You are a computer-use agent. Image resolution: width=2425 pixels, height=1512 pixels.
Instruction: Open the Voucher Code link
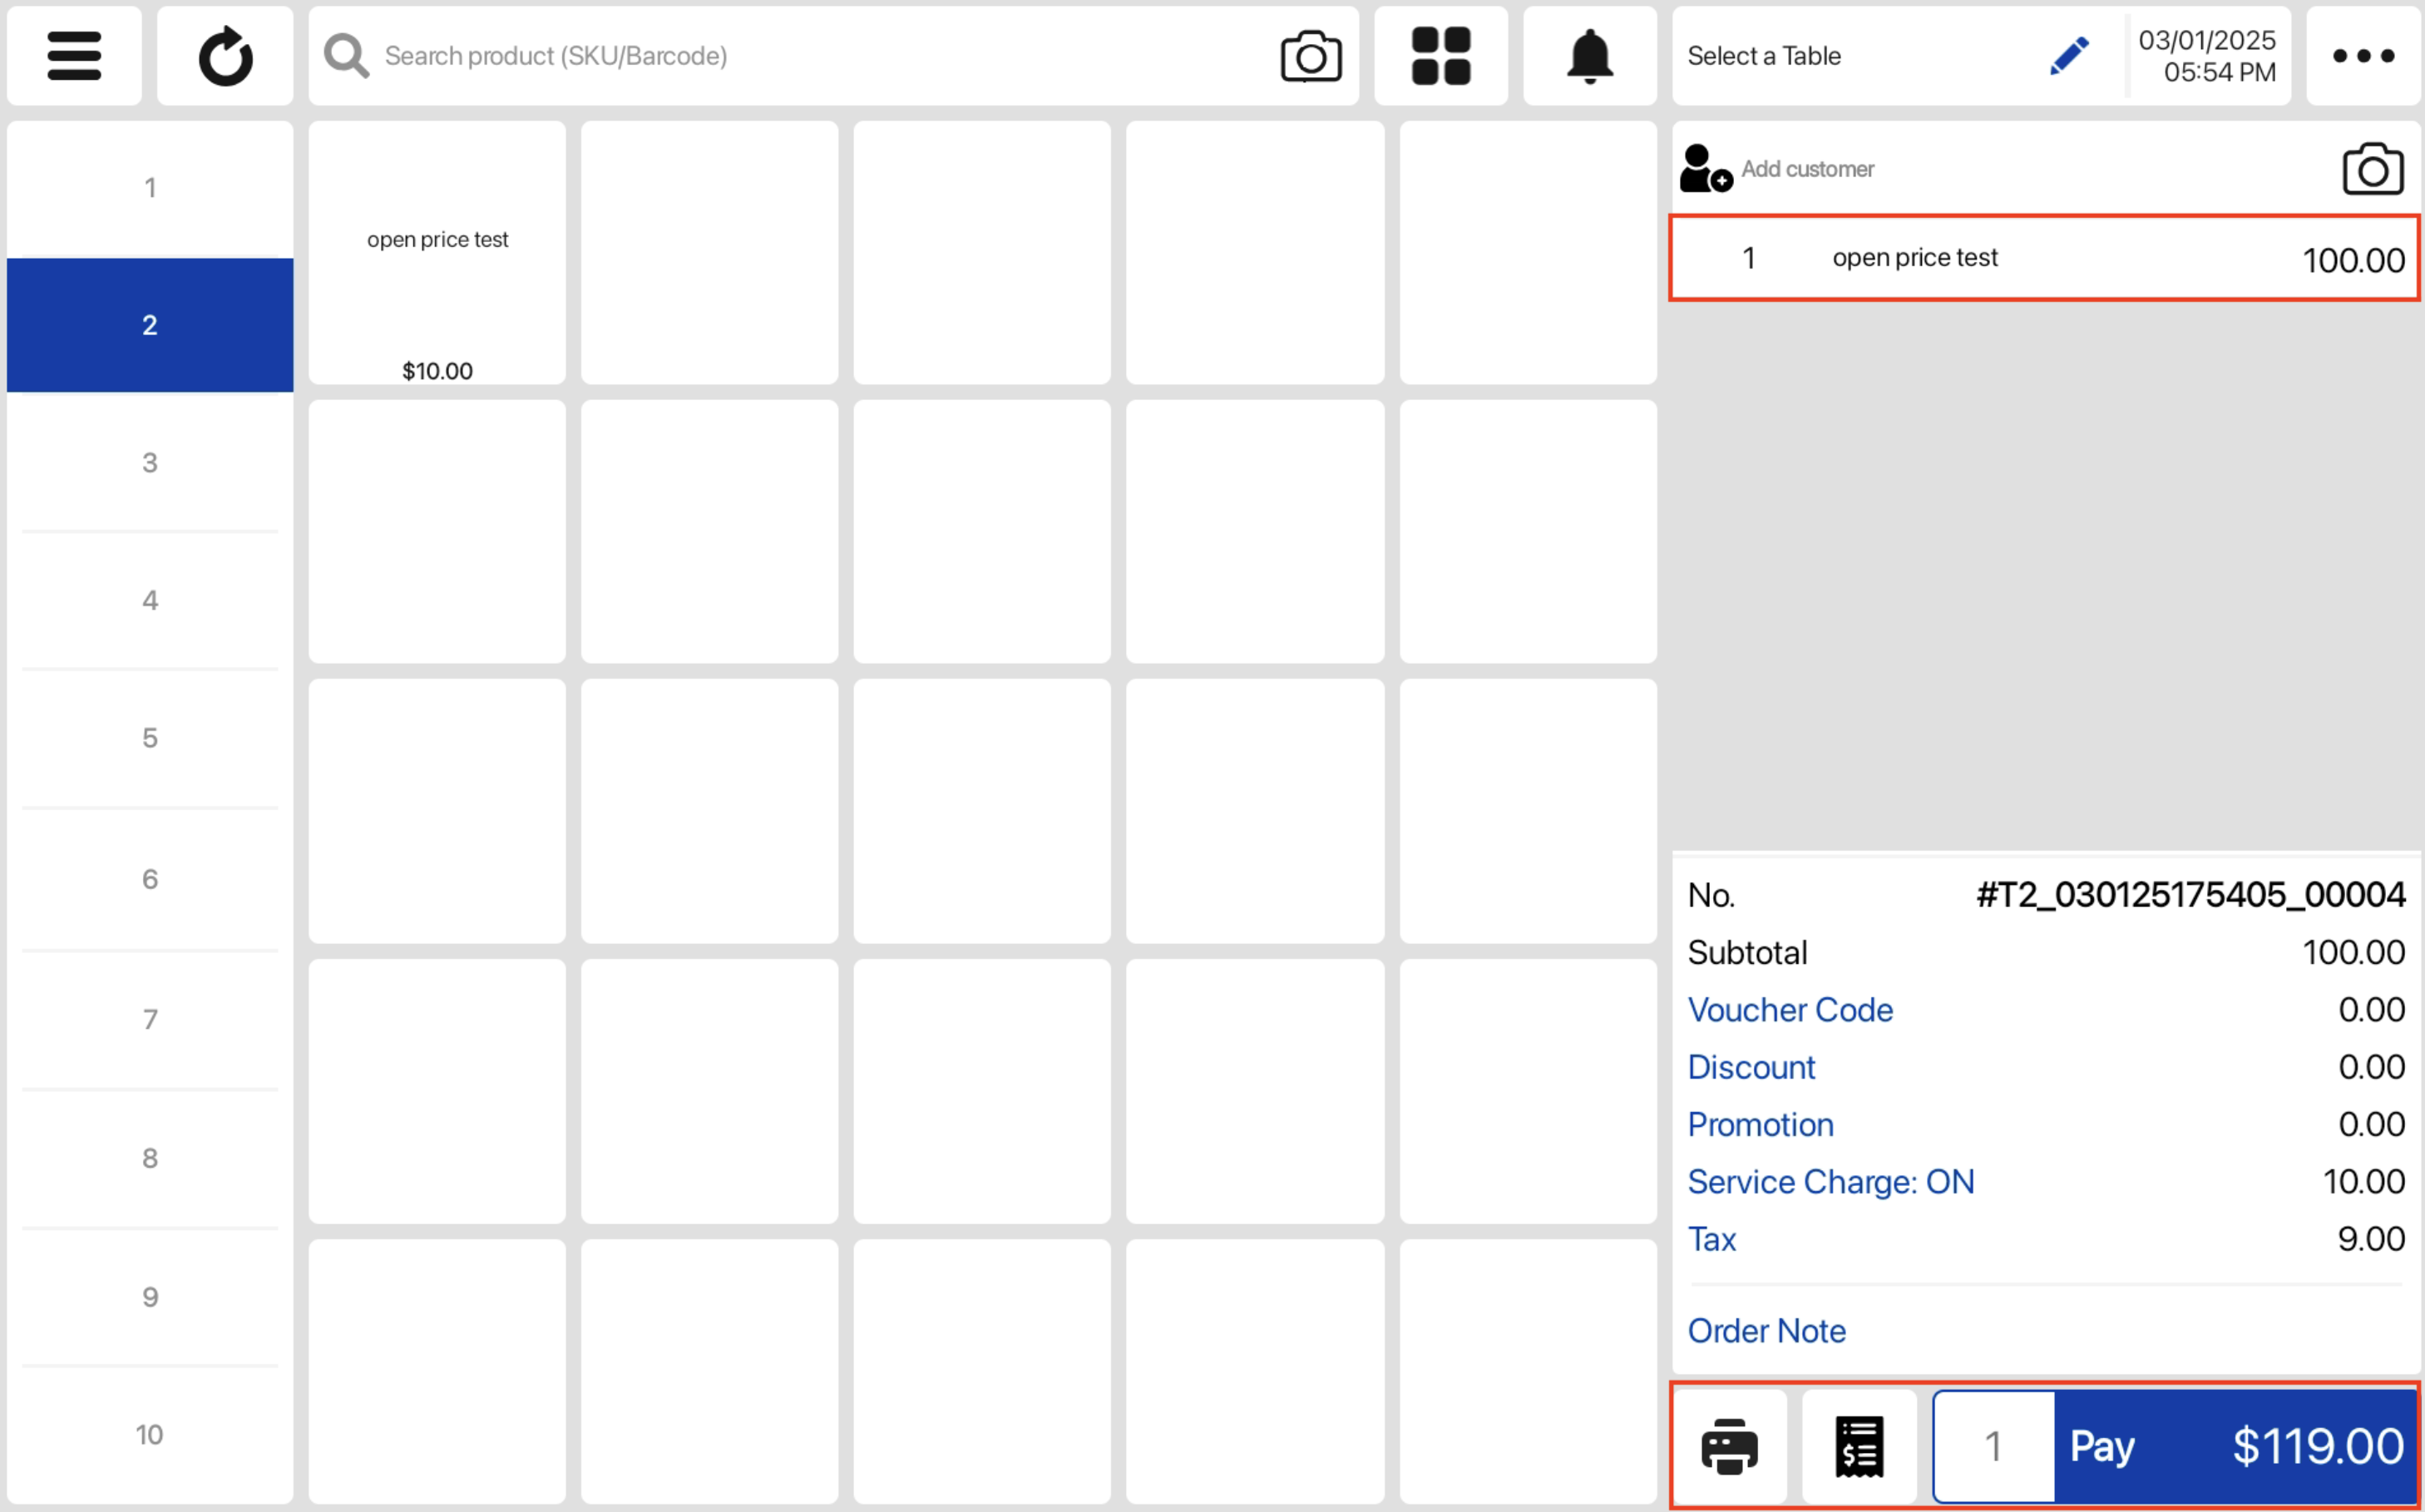(1790, 1010)
